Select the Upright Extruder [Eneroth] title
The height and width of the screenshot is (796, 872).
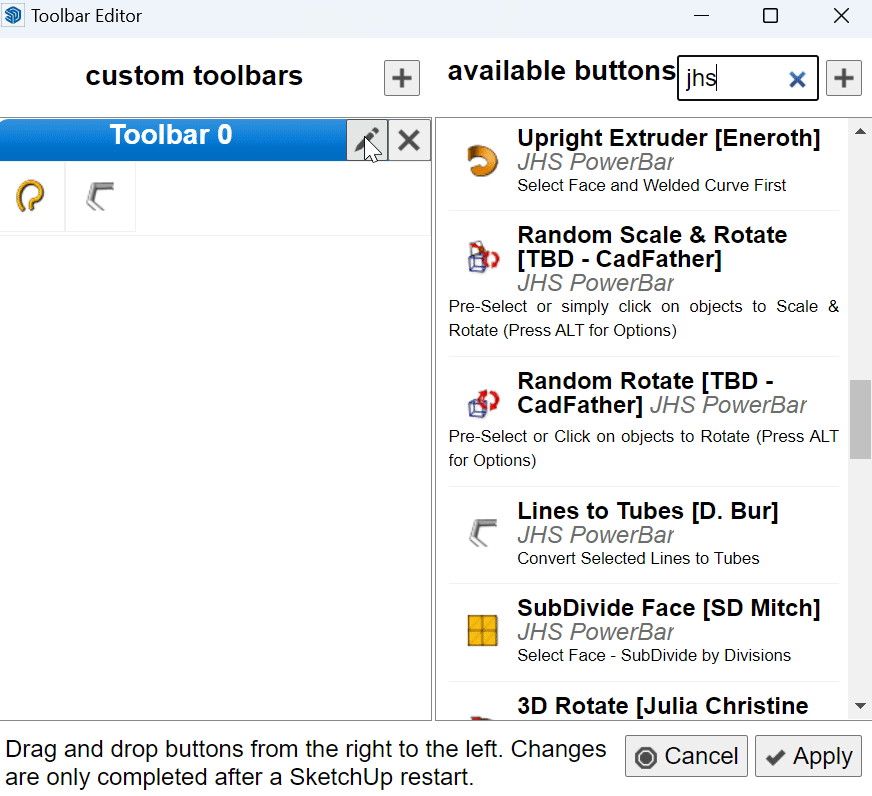(x=668, y=138)
